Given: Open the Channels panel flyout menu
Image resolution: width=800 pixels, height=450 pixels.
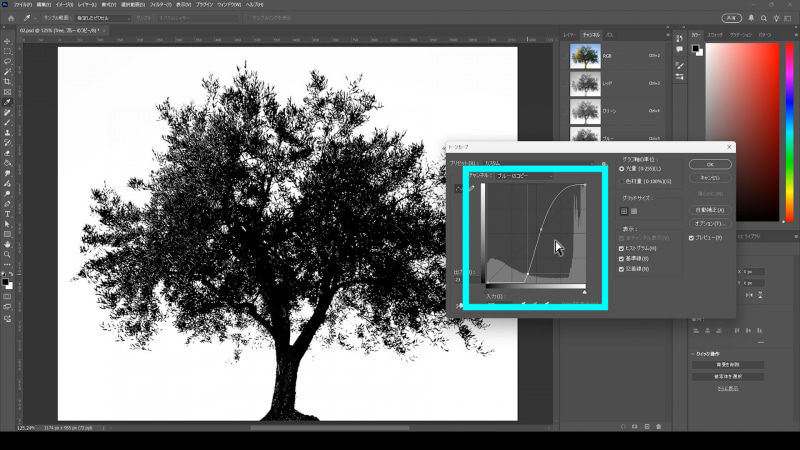Looking at the screenshot, I should click(x=667, y=35).
